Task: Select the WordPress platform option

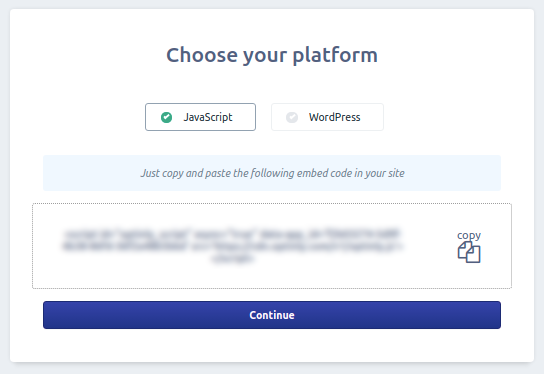Action: click(x=327, y=117)
